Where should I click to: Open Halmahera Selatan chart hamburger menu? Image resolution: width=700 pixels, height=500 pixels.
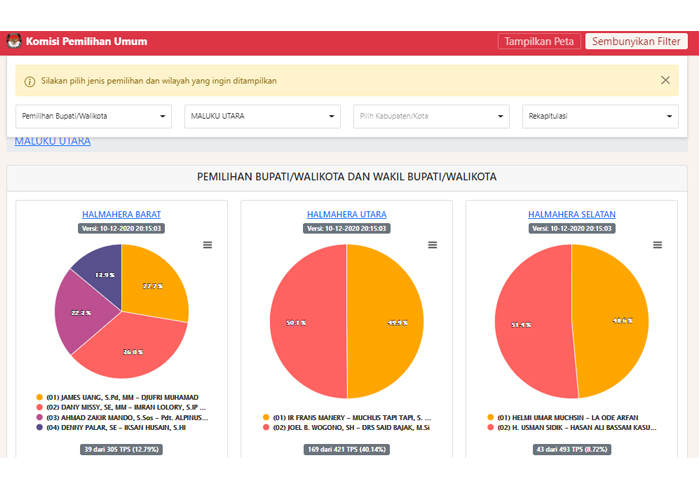pos(658,245)
